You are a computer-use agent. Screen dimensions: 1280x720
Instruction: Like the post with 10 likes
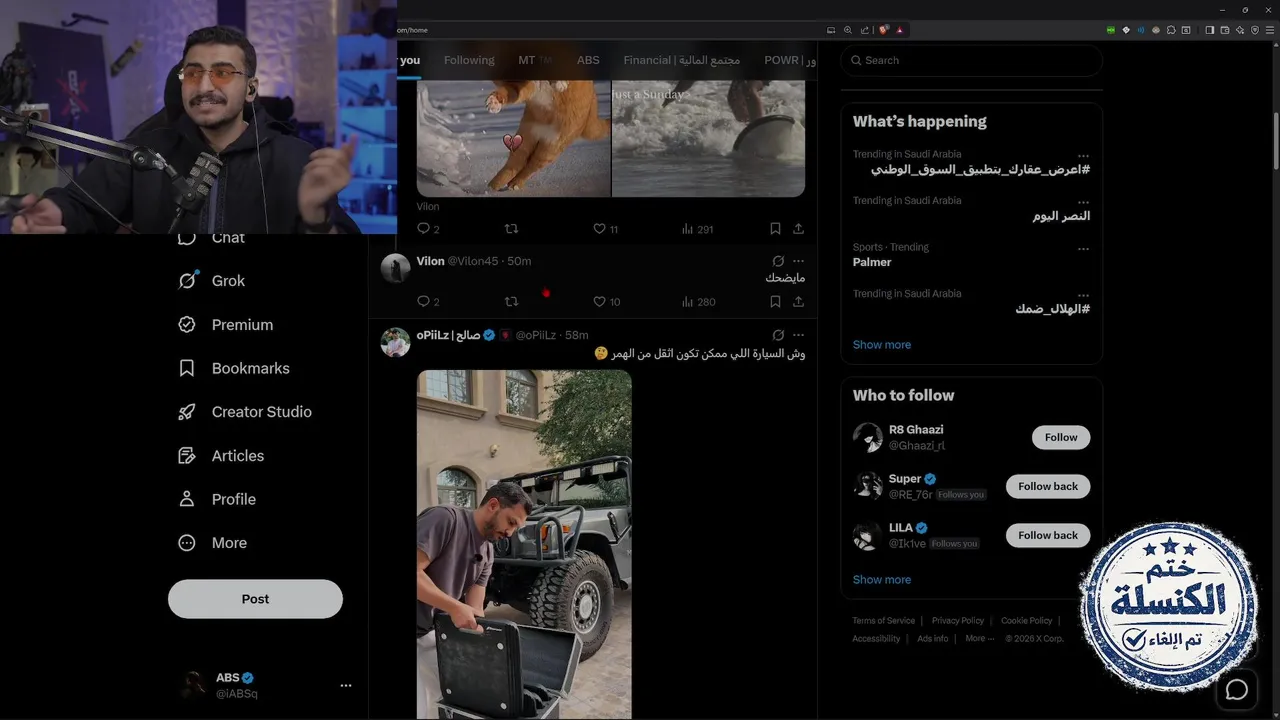(x=607, y=301)
